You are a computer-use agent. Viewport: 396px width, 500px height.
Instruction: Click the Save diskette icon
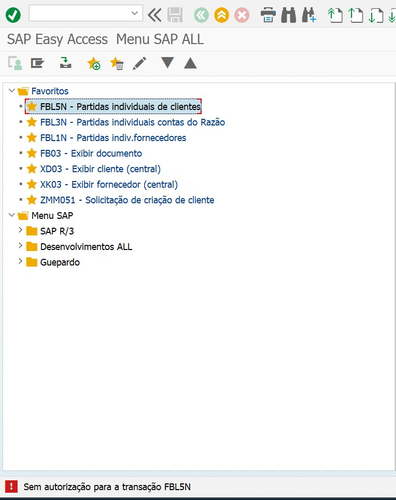175,15
